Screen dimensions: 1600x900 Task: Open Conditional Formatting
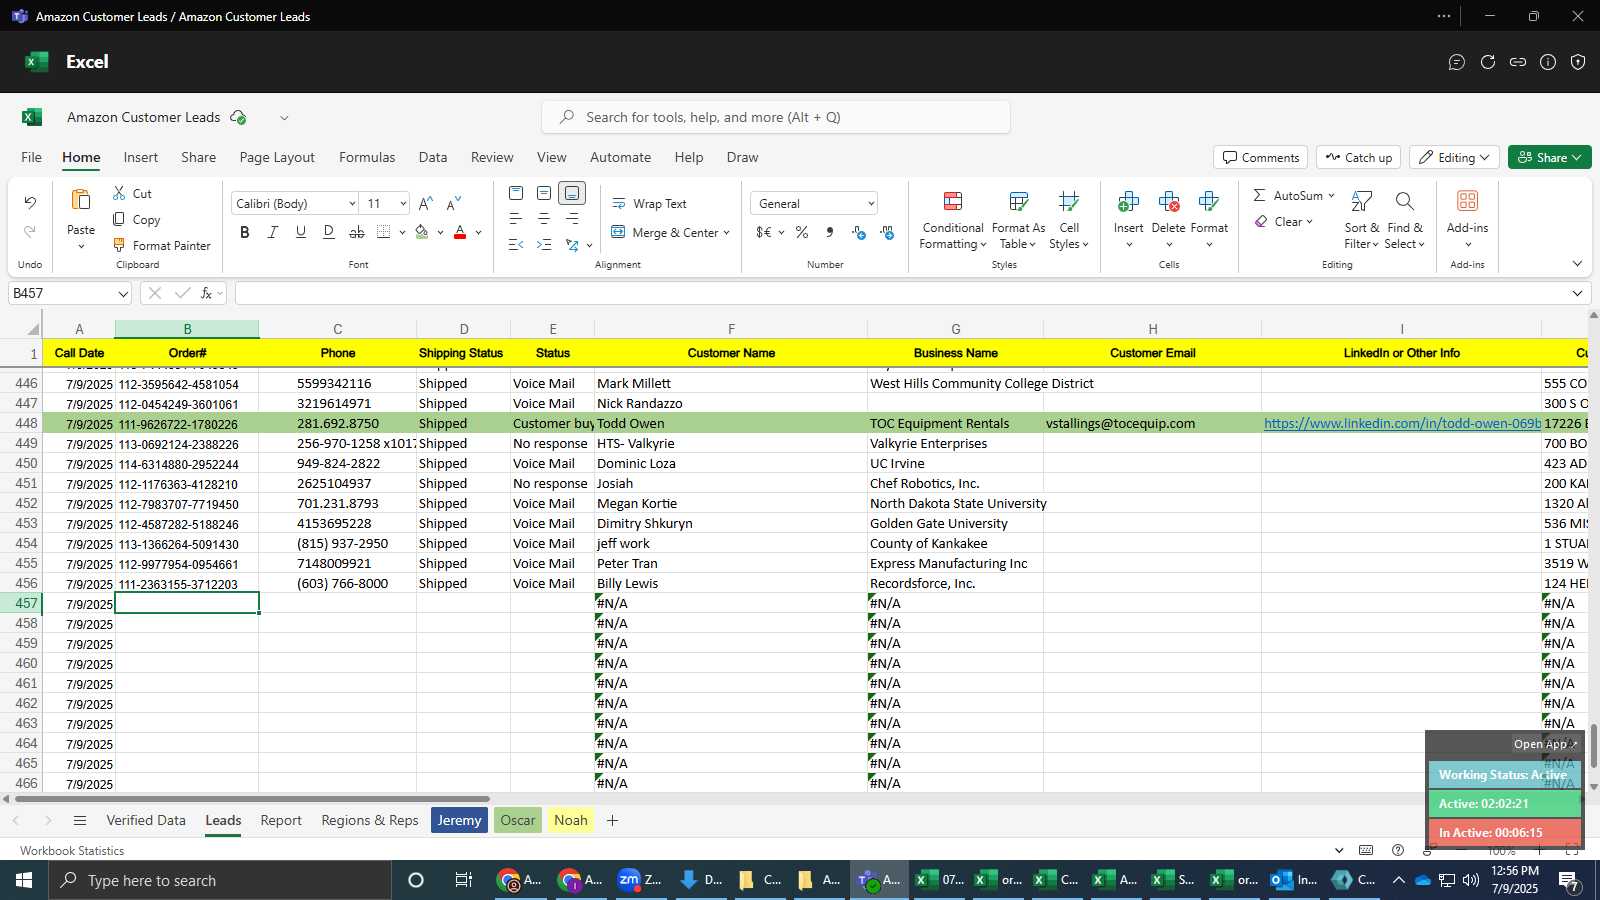953,220
